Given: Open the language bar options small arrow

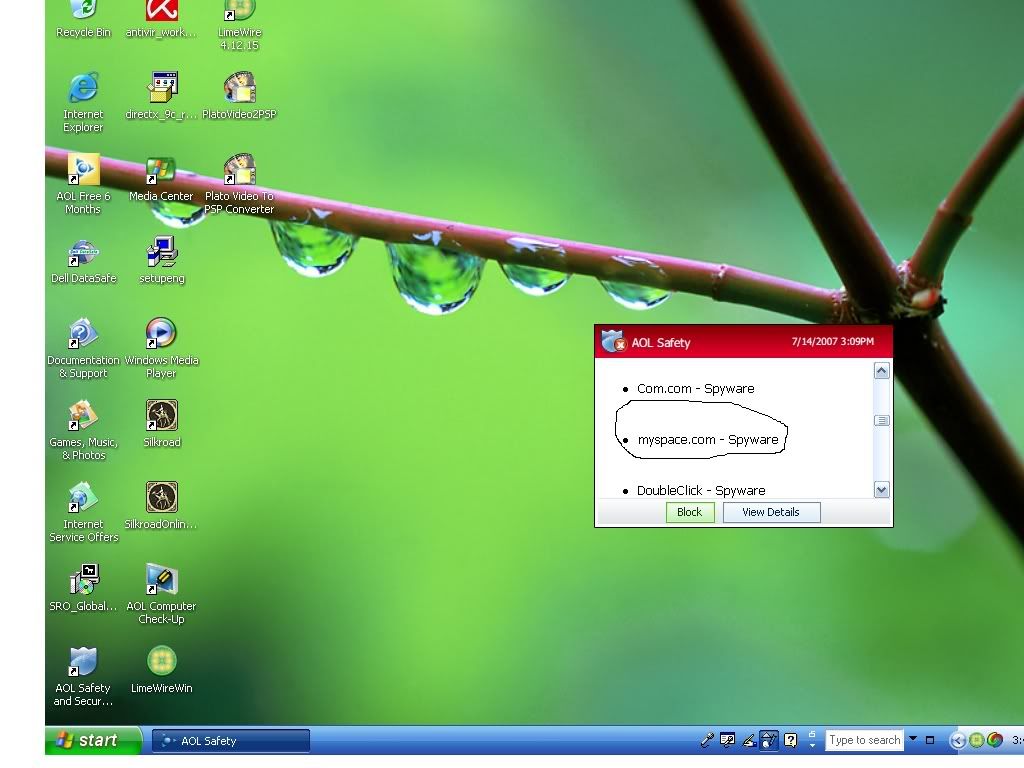Looking at the screenshot, I should tap(812, 744).
